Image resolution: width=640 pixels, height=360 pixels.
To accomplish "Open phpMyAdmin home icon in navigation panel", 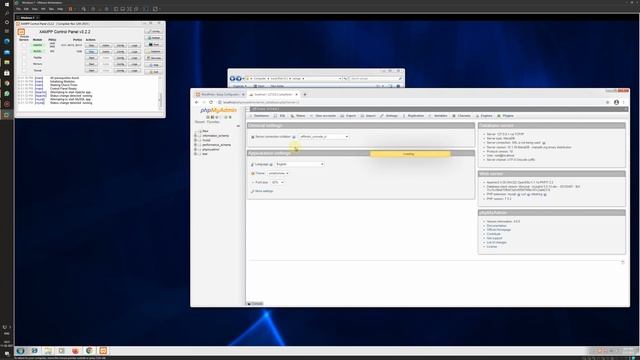I will pos(208,117).
